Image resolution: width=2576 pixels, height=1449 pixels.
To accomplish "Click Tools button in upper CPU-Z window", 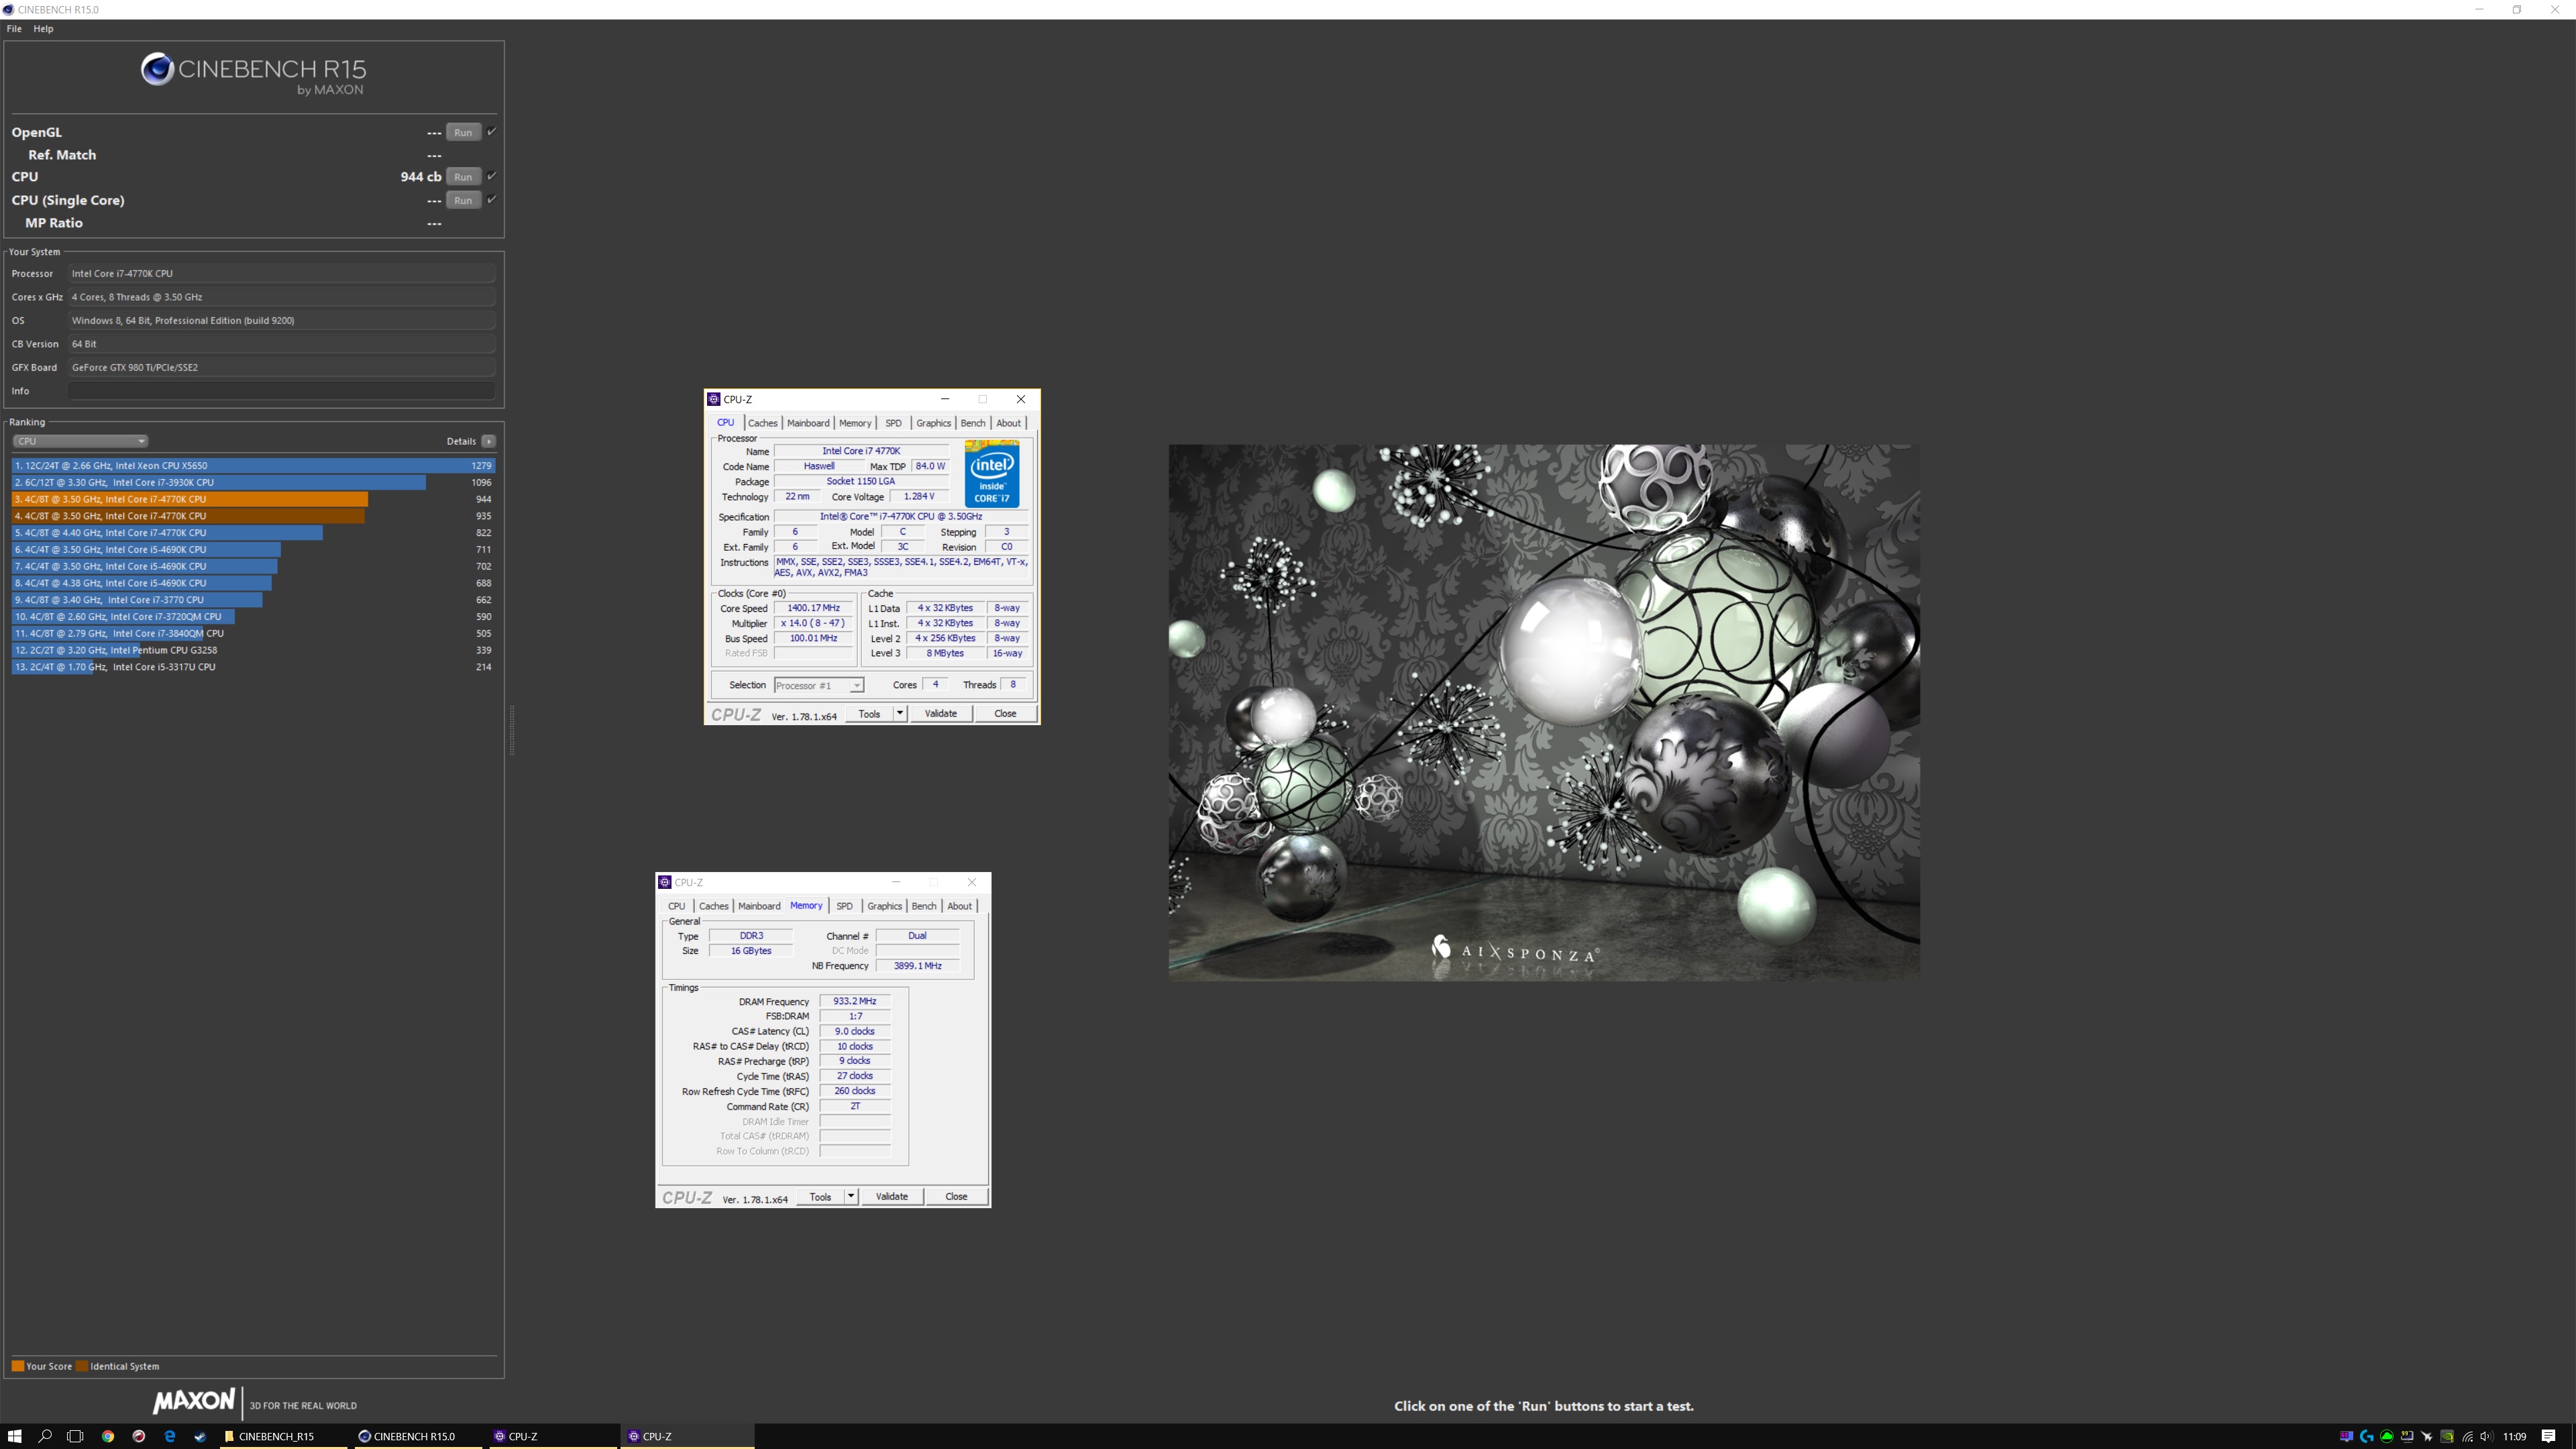I will pos(870,713).
